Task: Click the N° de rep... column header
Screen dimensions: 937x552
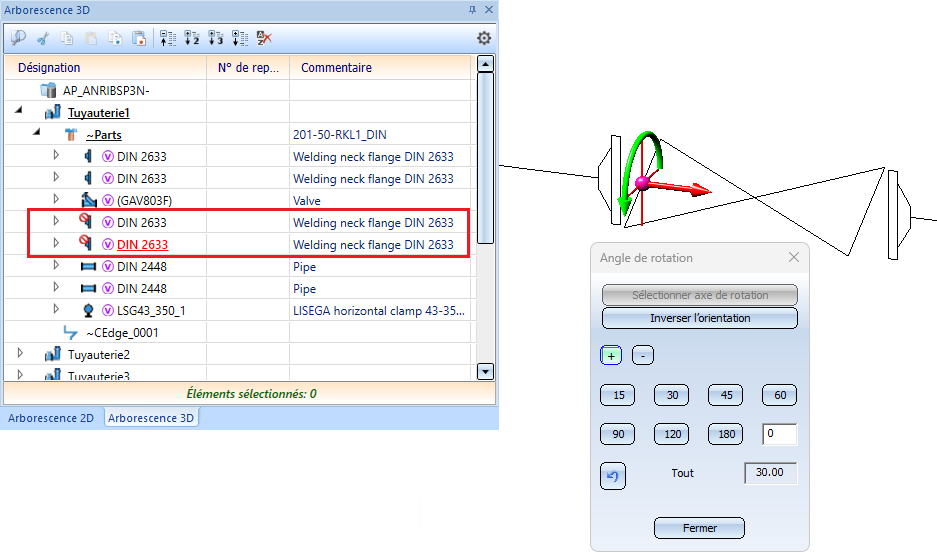Action: click(x=248, y=68)
